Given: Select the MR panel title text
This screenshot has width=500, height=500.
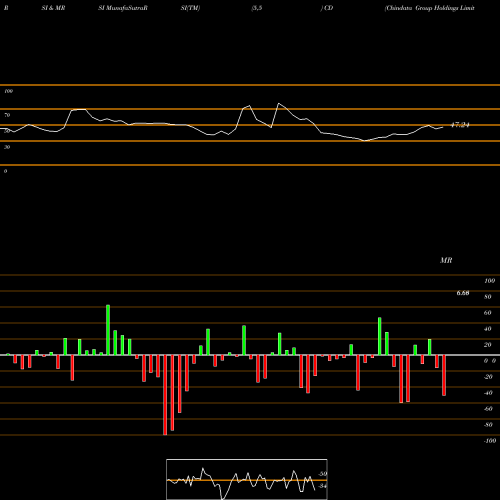Looking at the screenshot, I should 446,260.
